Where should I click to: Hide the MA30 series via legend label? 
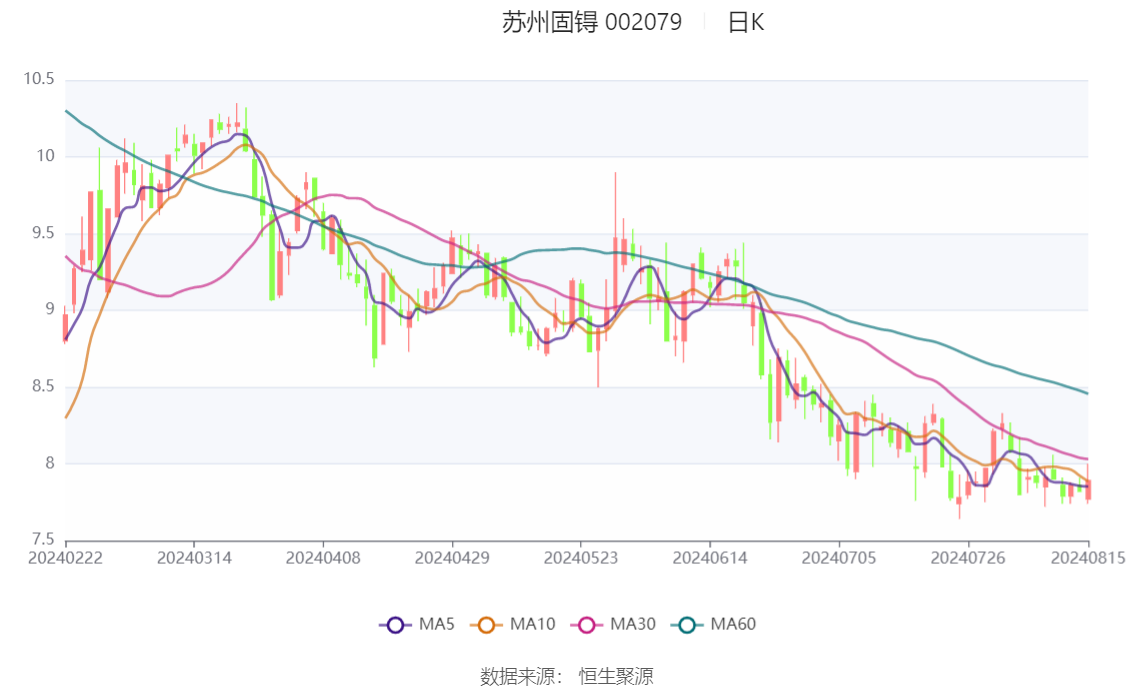click(633, 624)
